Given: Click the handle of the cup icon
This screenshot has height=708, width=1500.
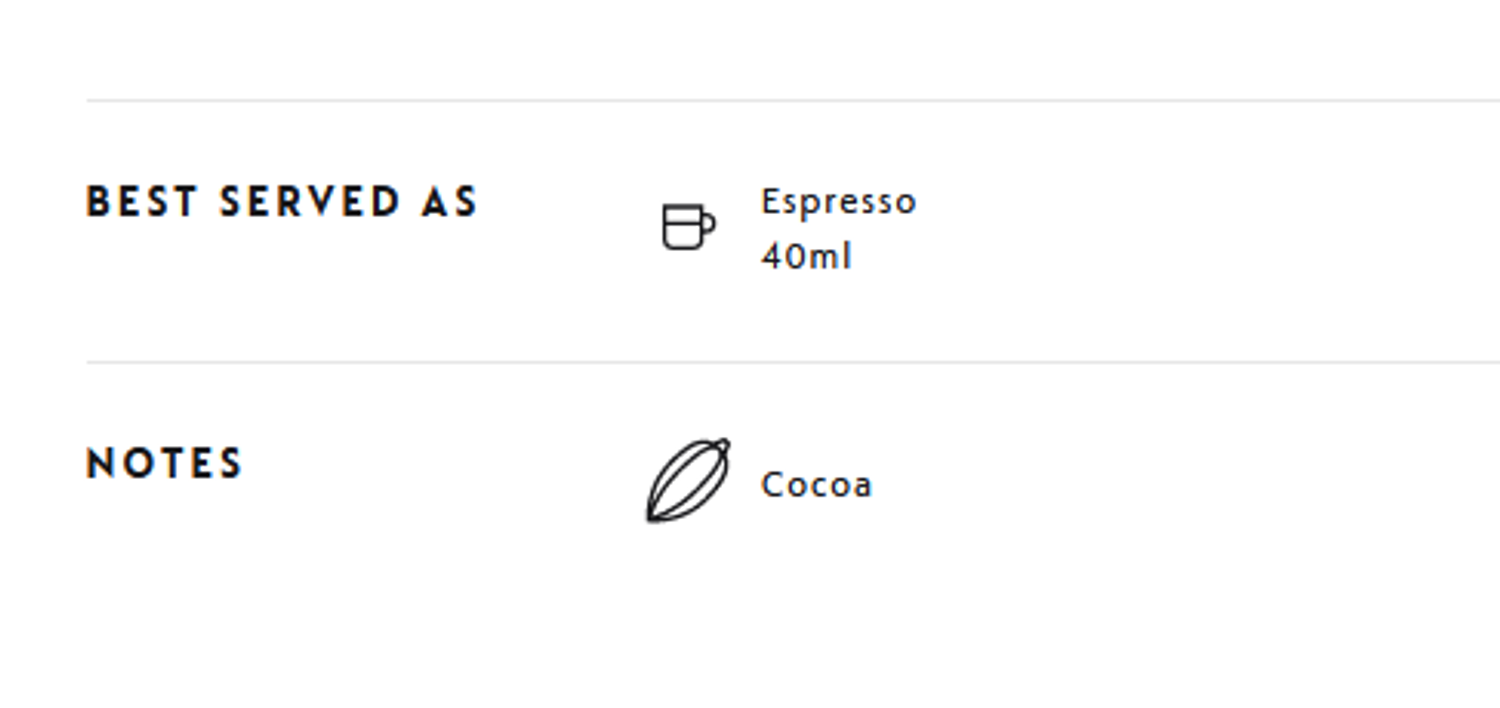Looking at the screenshot, I should point(708,225).
